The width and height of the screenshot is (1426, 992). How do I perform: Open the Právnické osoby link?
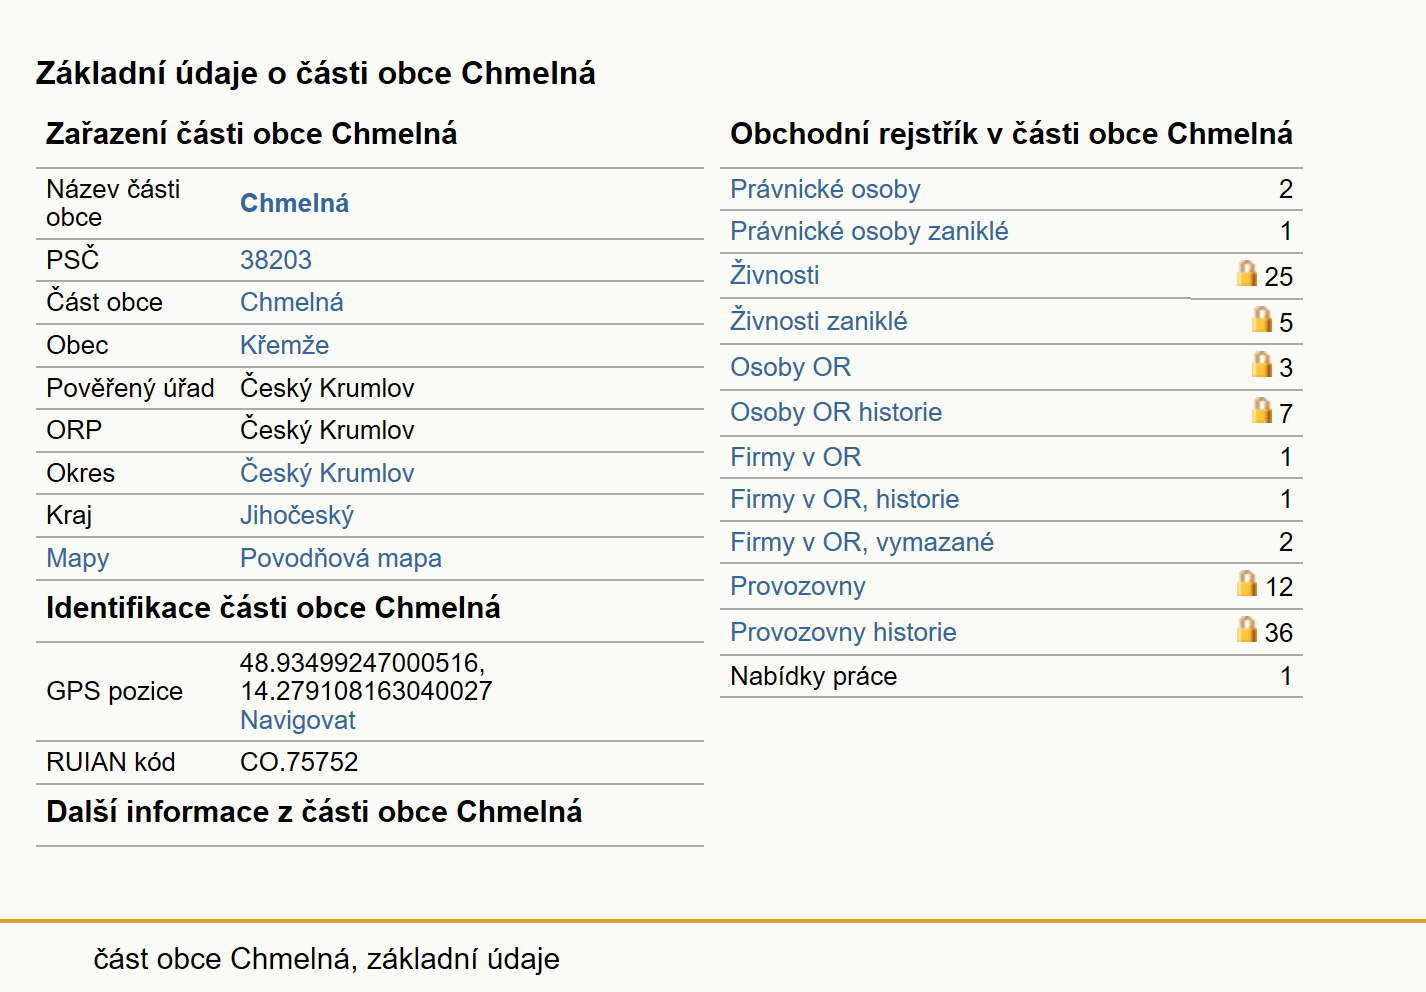point(825,189)
